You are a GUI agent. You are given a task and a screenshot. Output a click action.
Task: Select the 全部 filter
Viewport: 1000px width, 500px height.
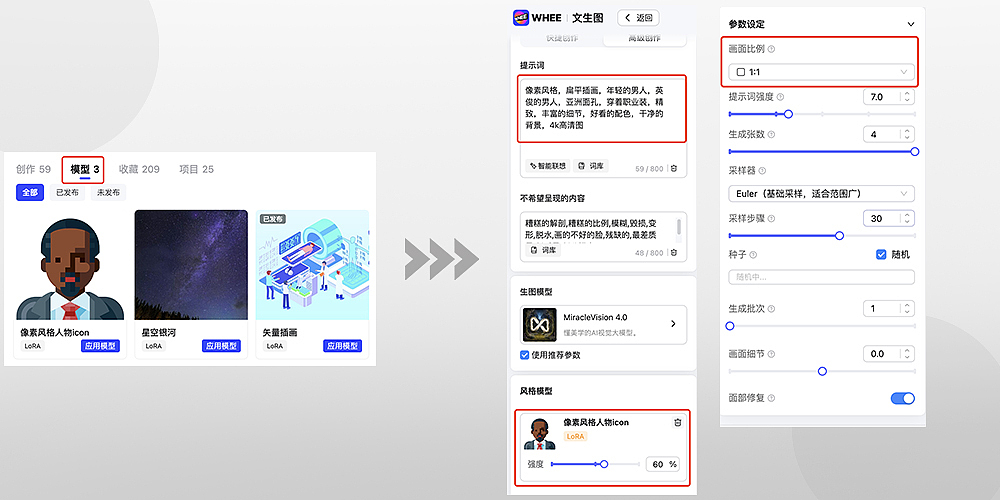30,193
